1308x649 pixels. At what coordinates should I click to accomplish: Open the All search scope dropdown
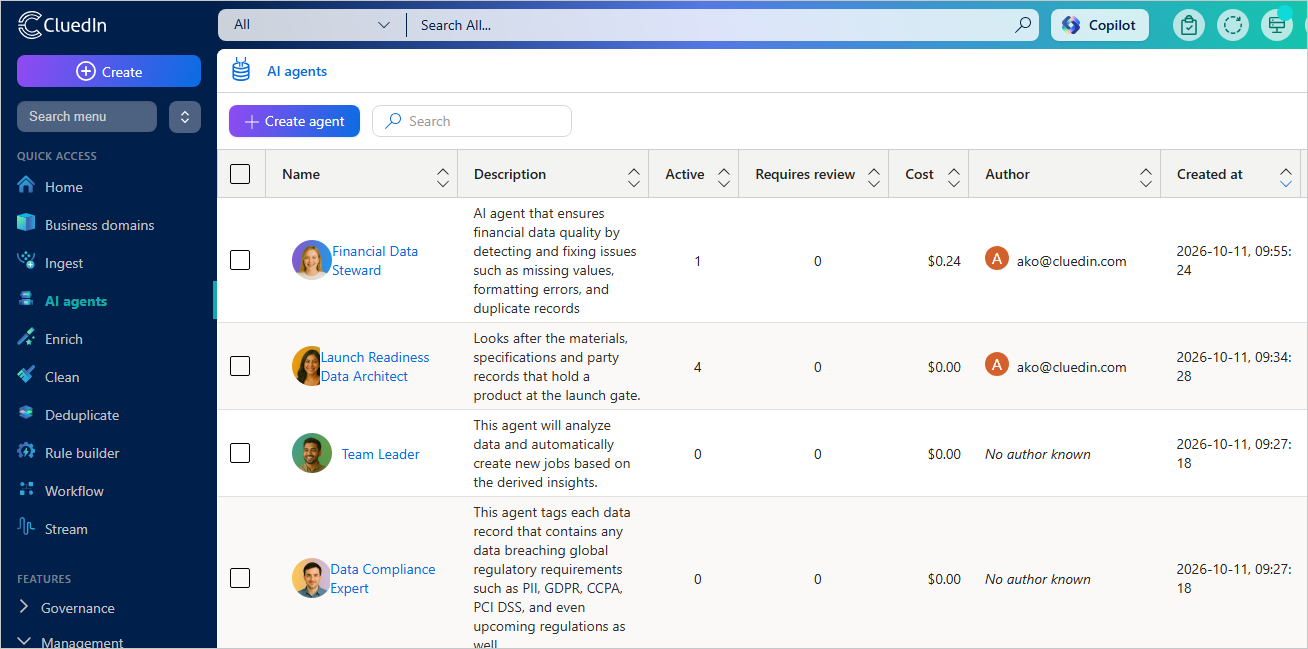pos(312,25)
